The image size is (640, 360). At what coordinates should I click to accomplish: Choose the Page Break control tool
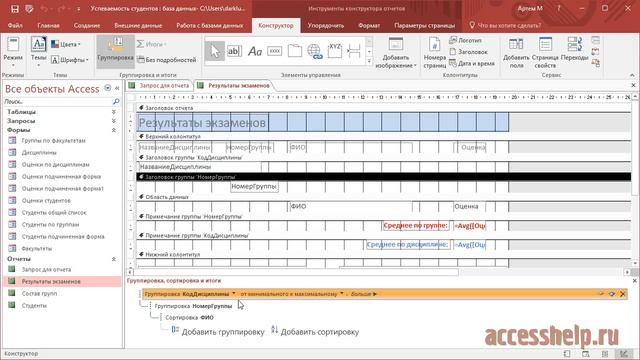pyautogui.click(x=354, y=51)
